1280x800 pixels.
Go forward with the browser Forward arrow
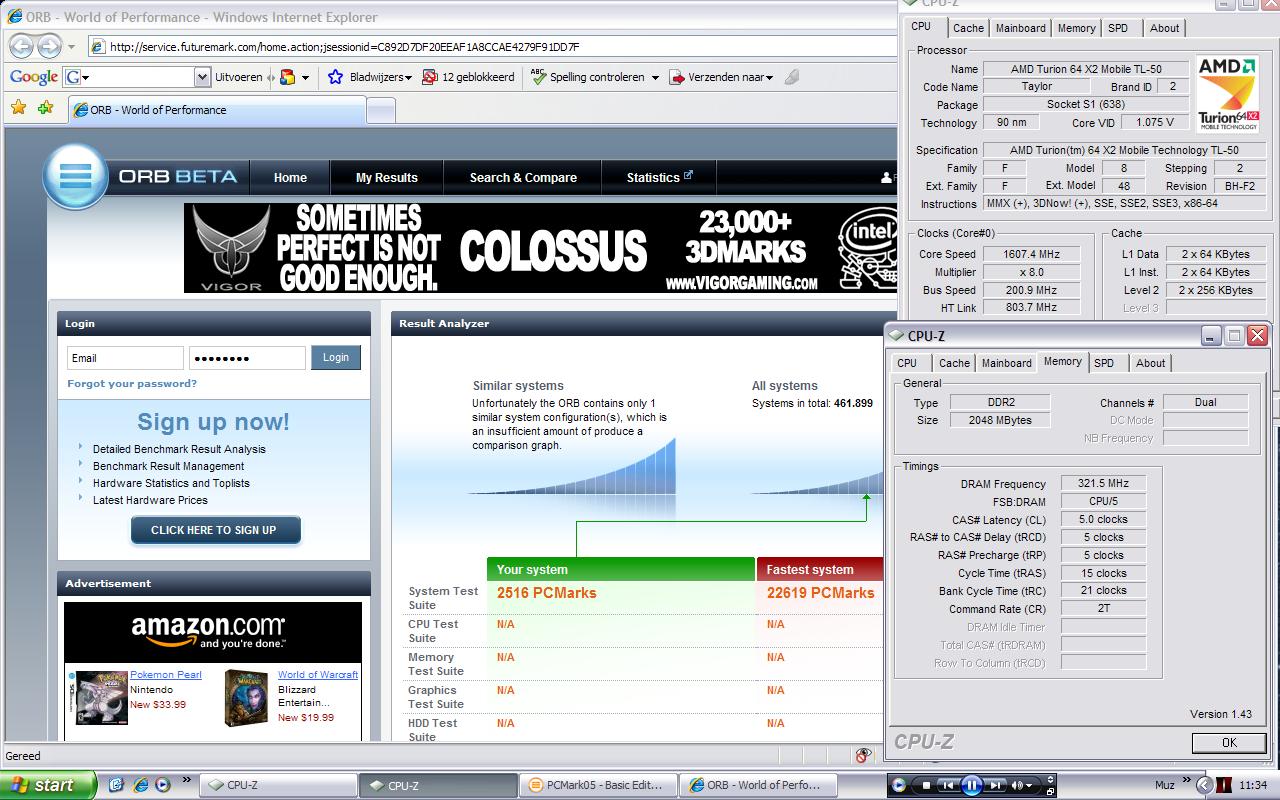tap(49, 46)
